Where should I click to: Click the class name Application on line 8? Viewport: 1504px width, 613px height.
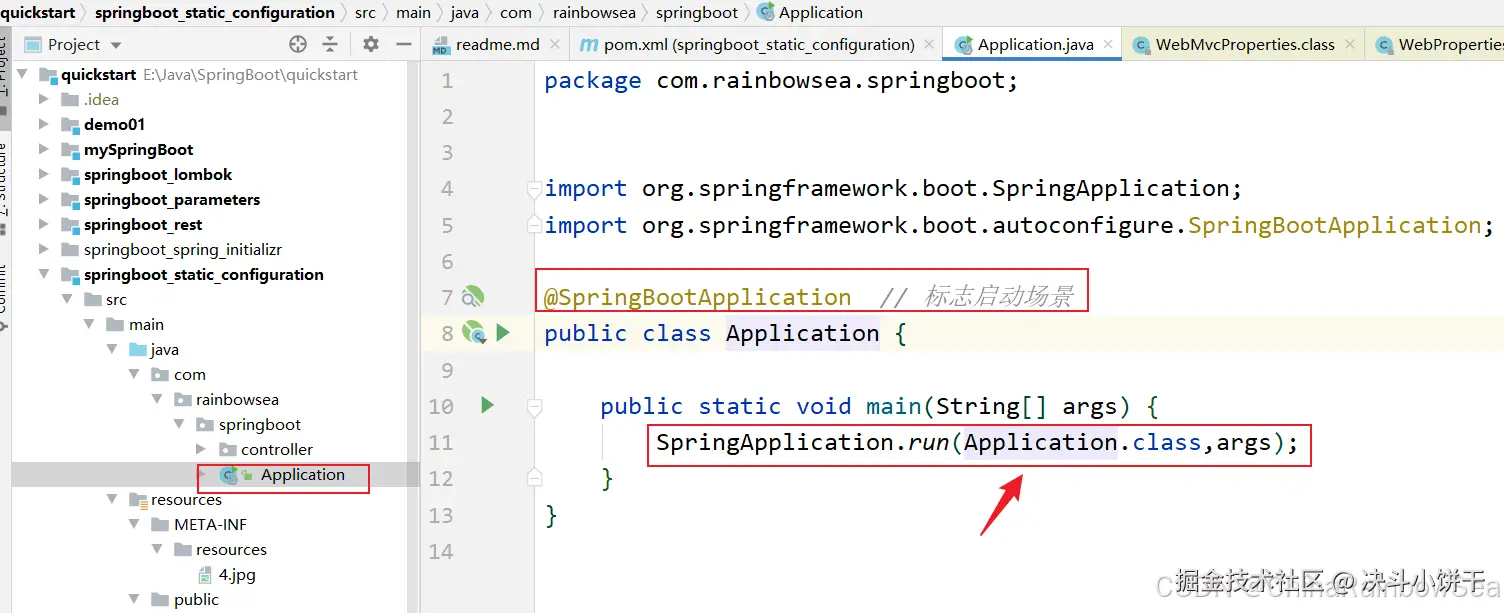[802, 333]
